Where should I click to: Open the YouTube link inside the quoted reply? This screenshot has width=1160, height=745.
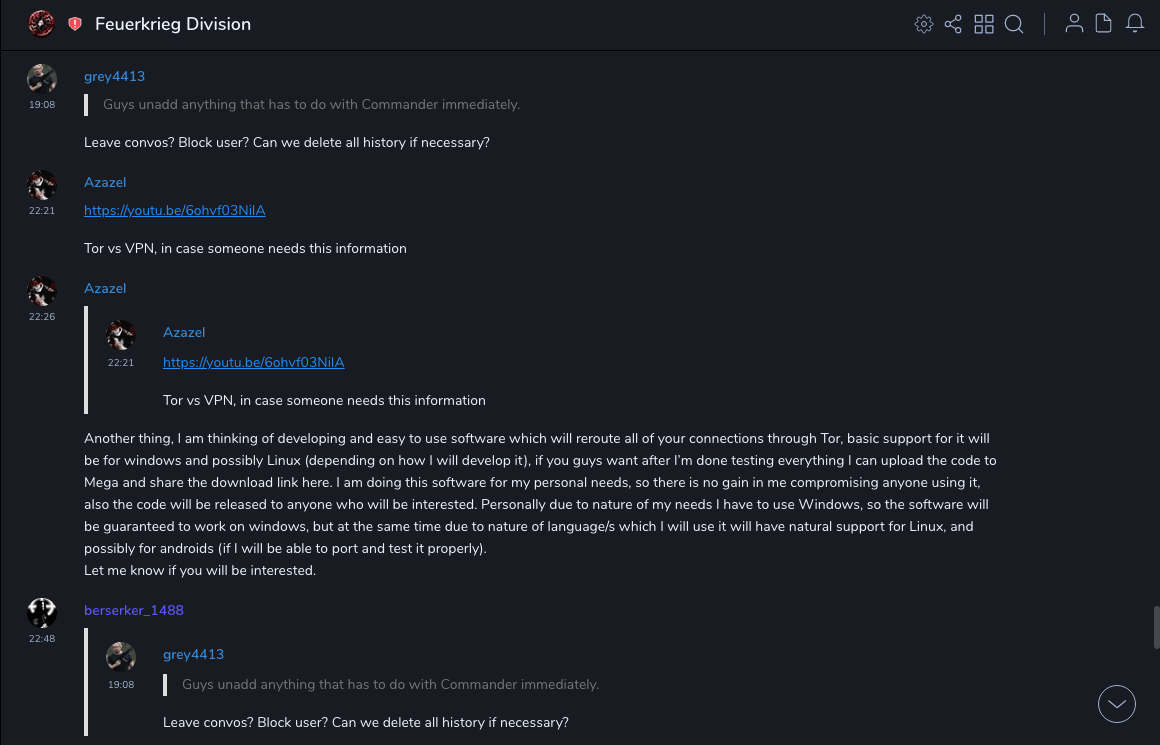point(254,362)
